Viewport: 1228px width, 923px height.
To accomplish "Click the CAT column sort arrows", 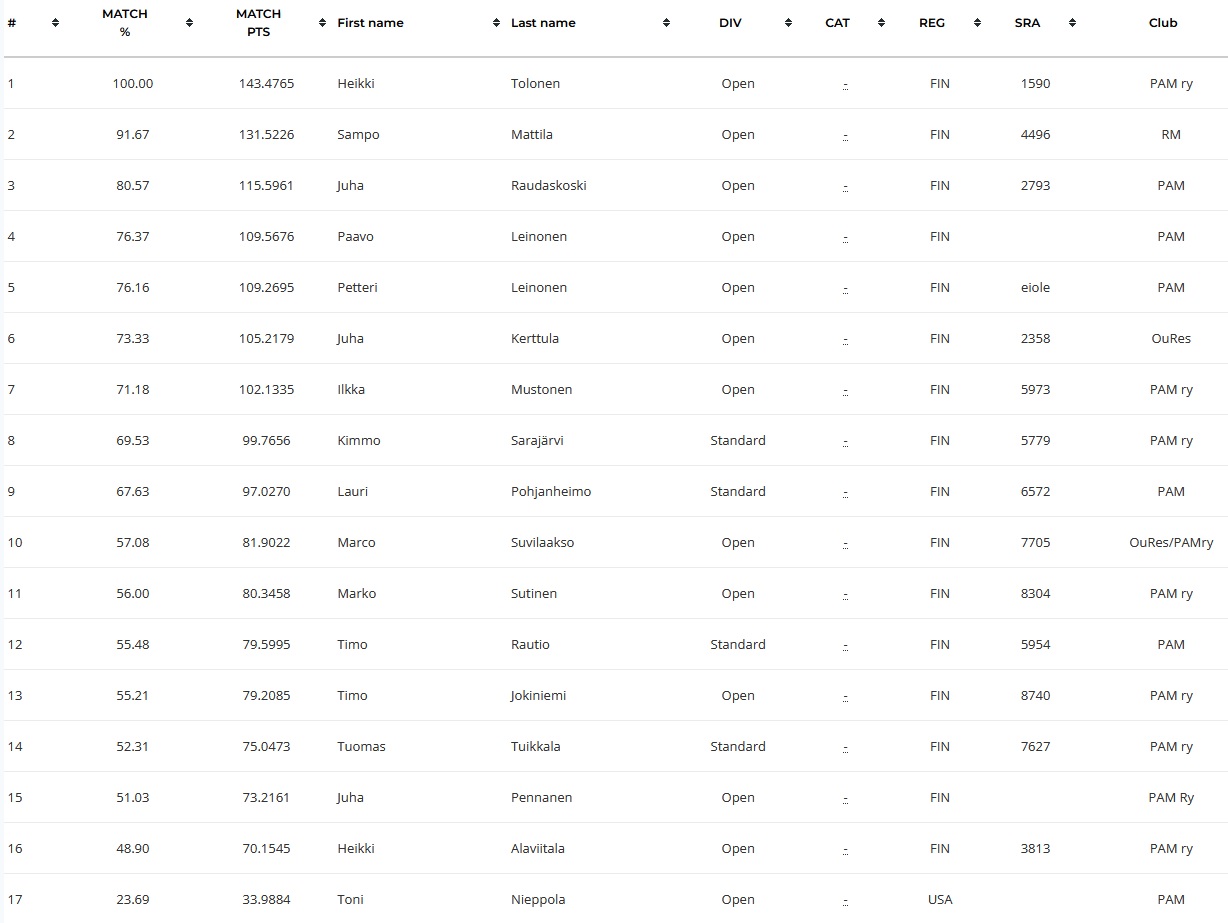I will click(881, 23).
